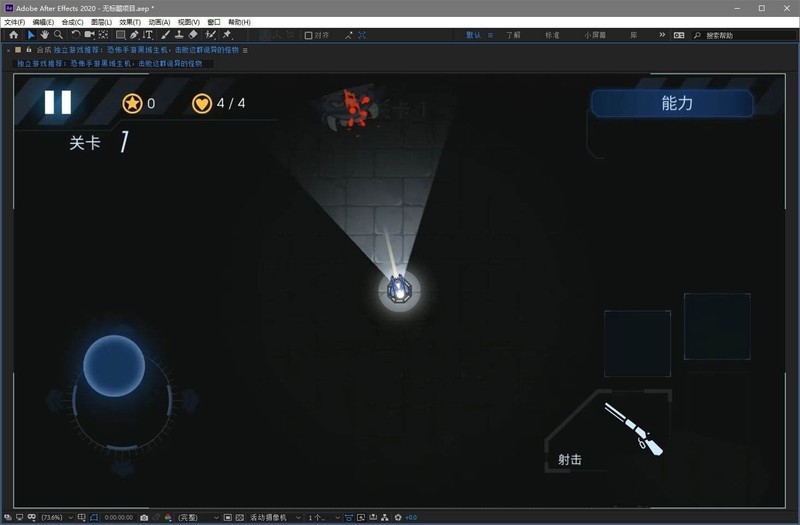
Task: Switch to the 标准 workspace
Action: click(552, 35)
